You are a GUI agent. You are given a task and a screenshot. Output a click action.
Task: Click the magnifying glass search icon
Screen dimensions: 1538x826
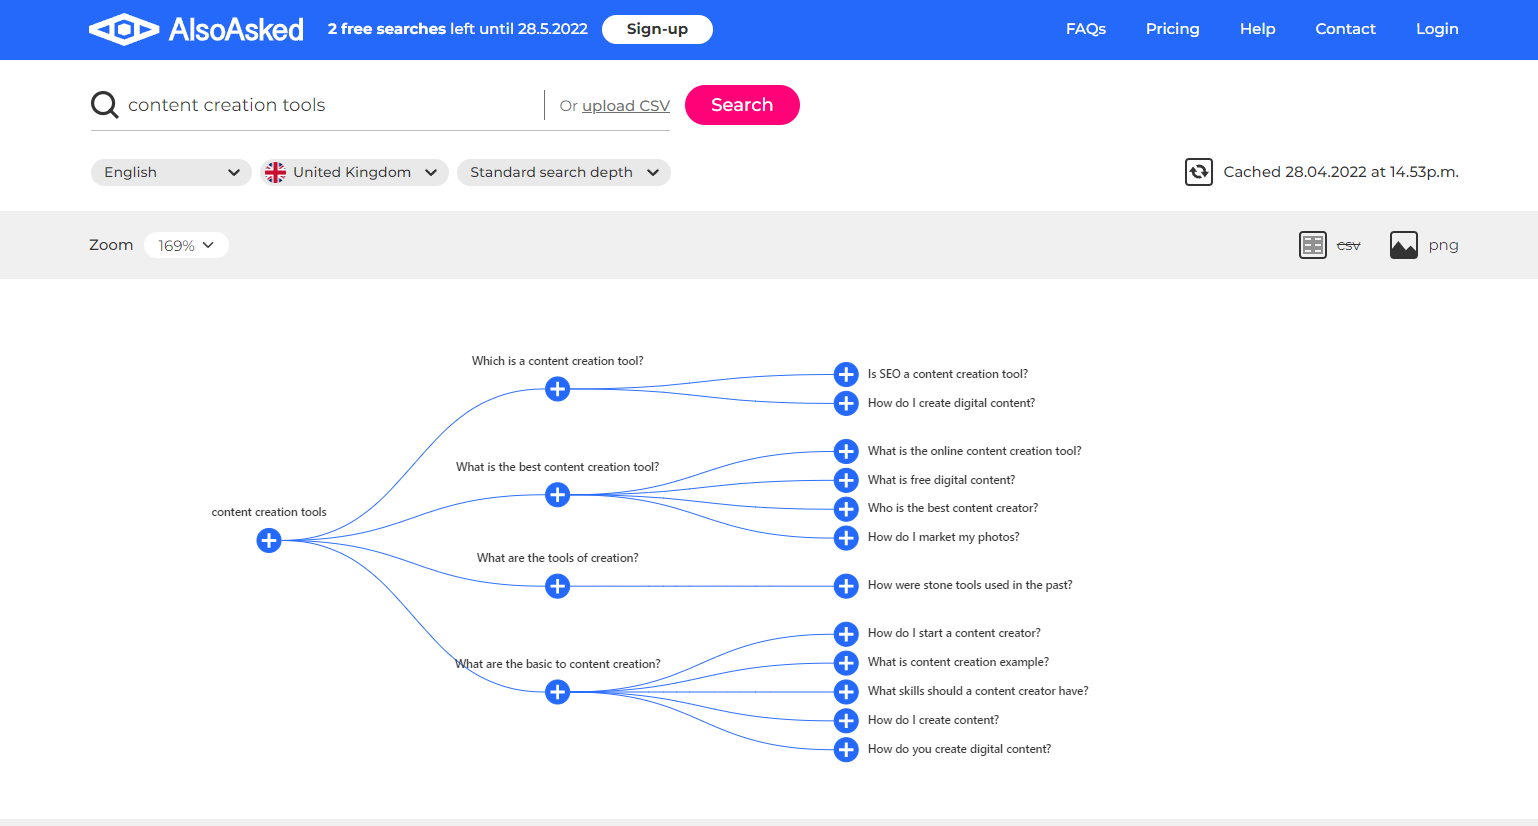(x=105, y=105)
